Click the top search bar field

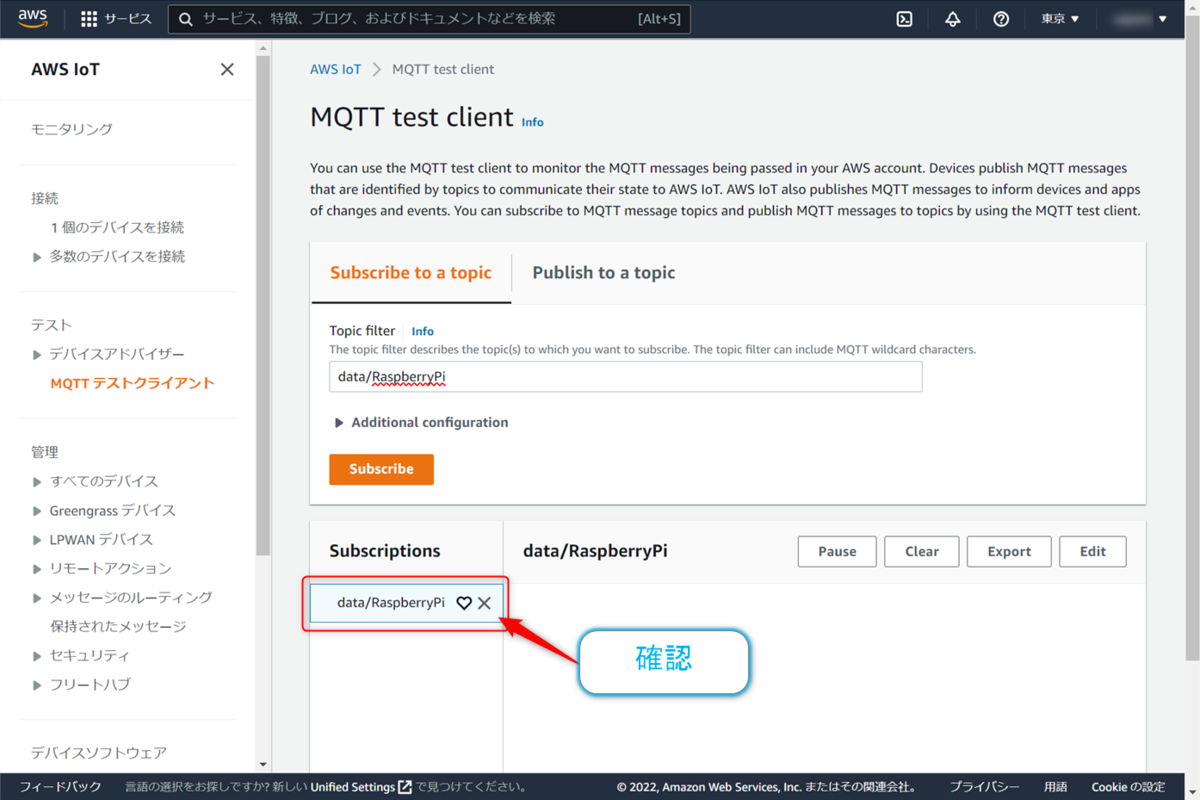coord(429,19)
